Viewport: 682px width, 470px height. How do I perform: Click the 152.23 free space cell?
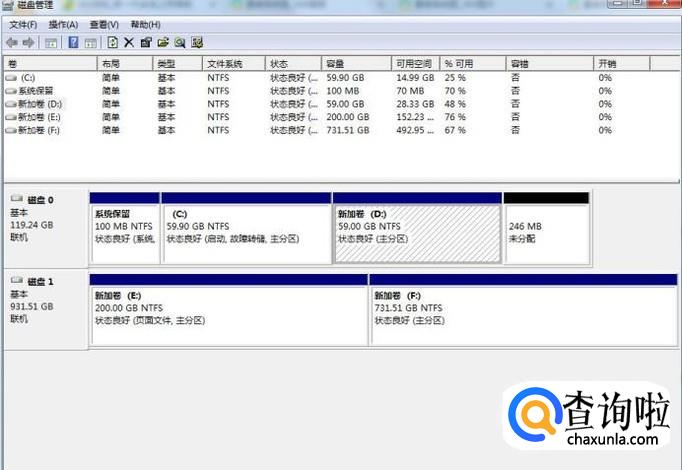[415, 117]
